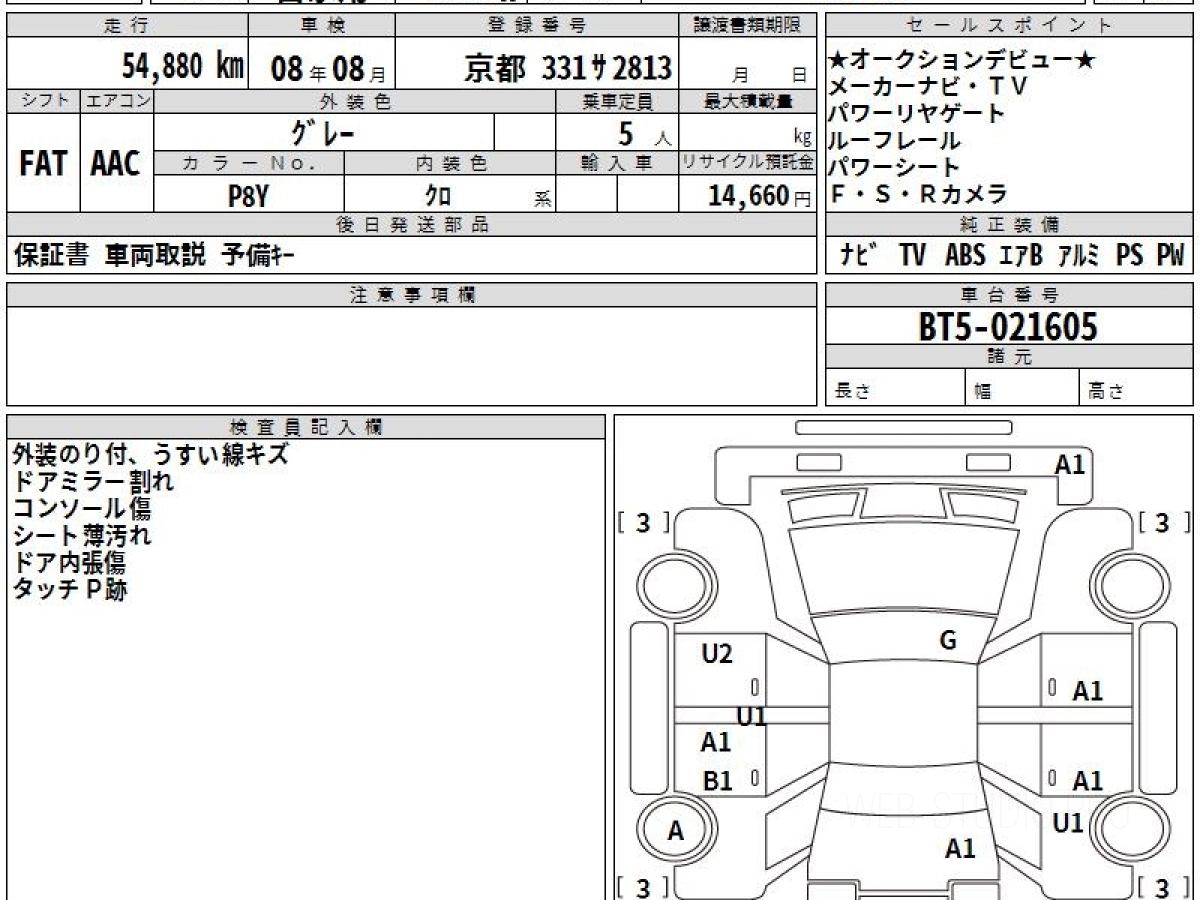Click the 輸入車 header cell

[x=617, y=163]
